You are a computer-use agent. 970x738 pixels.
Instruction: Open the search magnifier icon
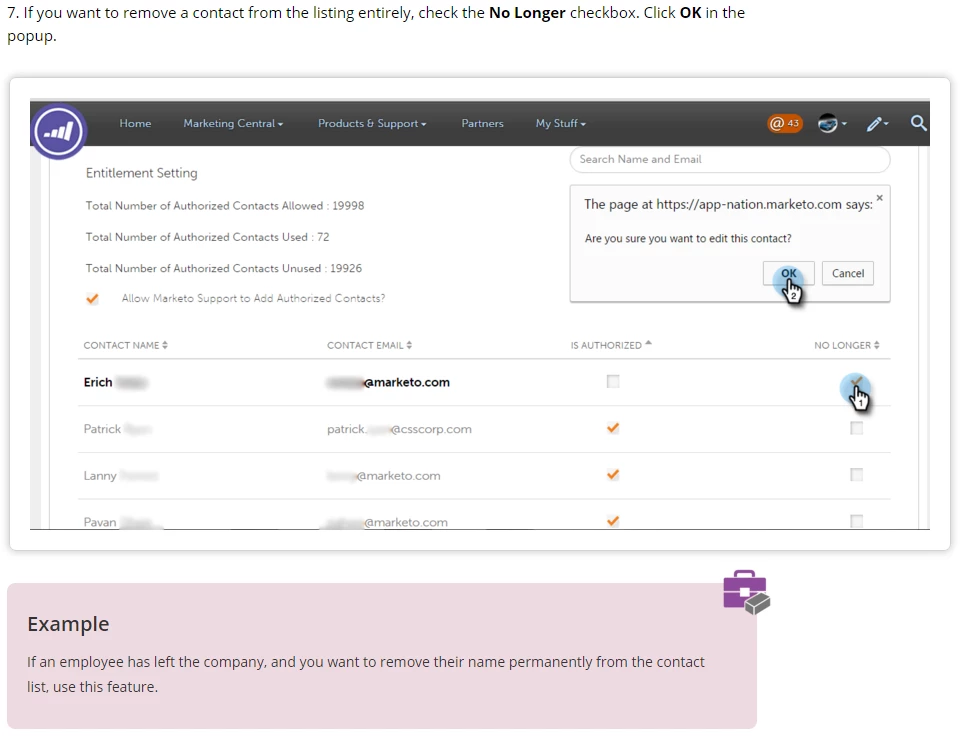[x=918, y=123]
